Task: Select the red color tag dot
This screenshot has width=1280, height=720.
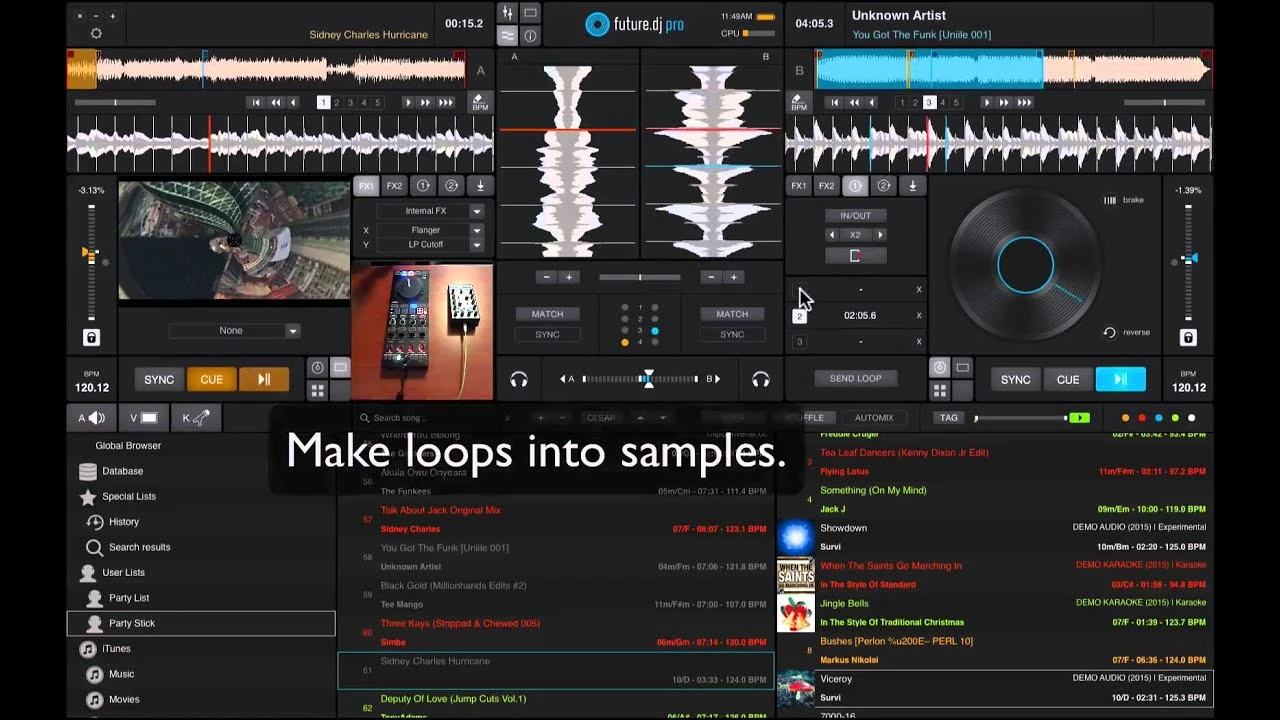Action: click(x=1142, y=418)
